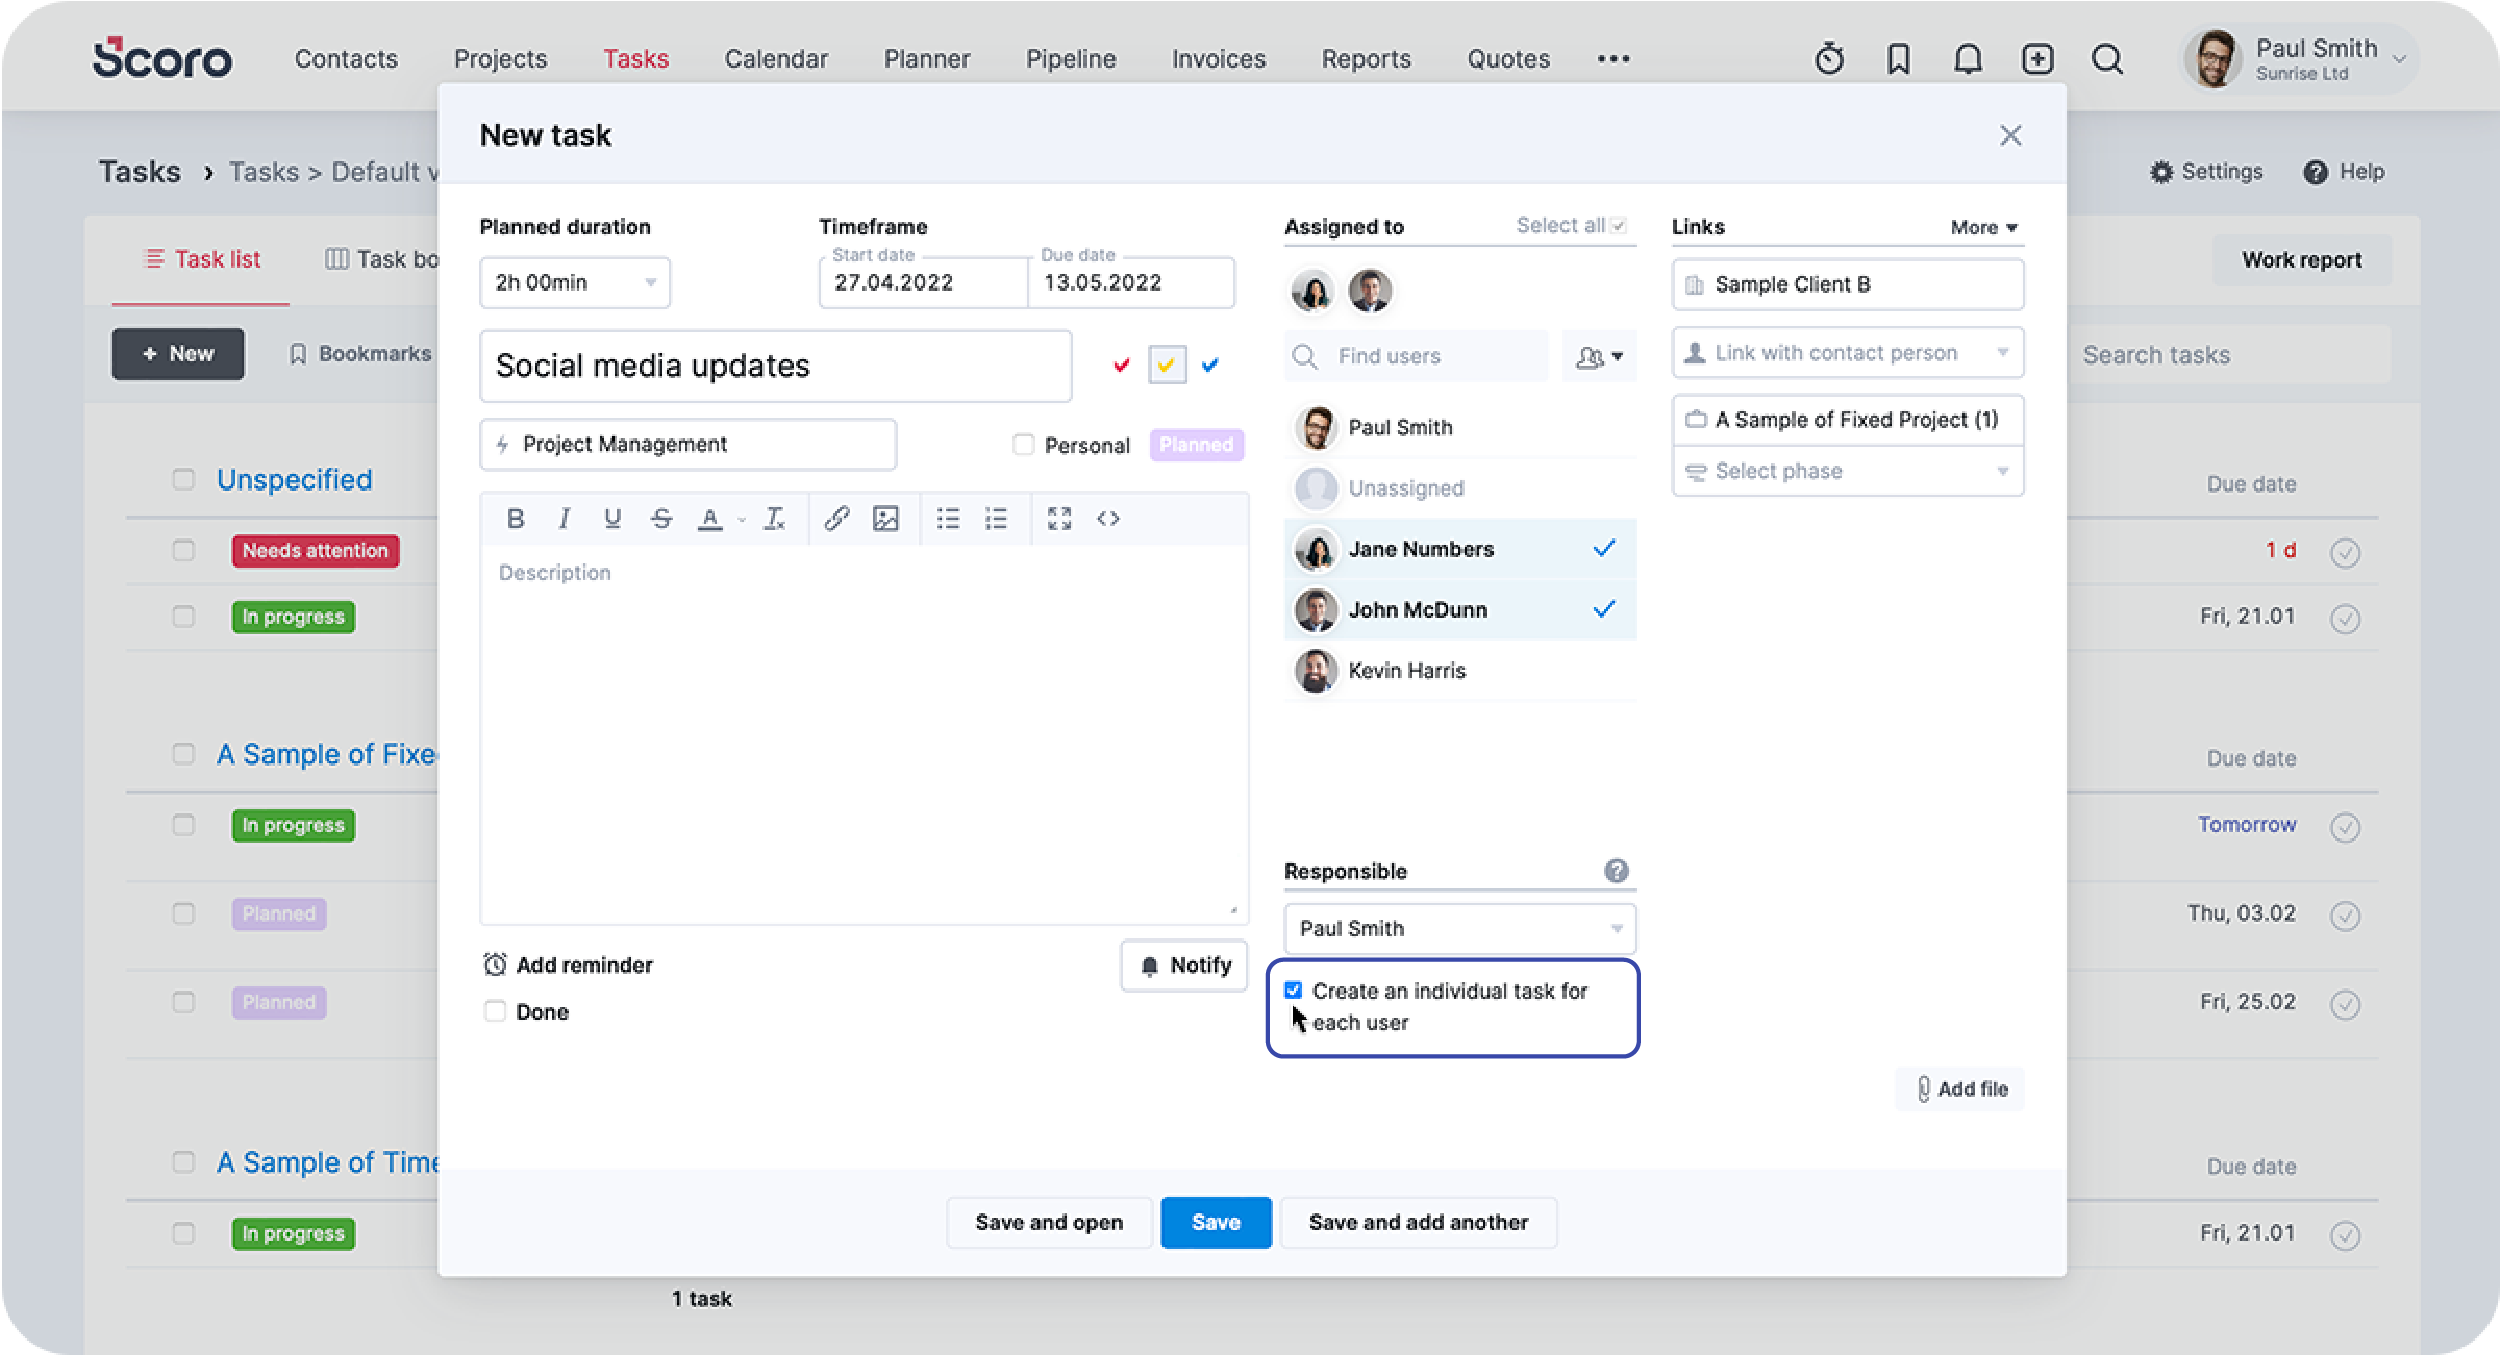Check the Unspecified group checkbox
The width and height of the screenshot is (2501, 1356).
pyautogui.click(x=183, y=479)
